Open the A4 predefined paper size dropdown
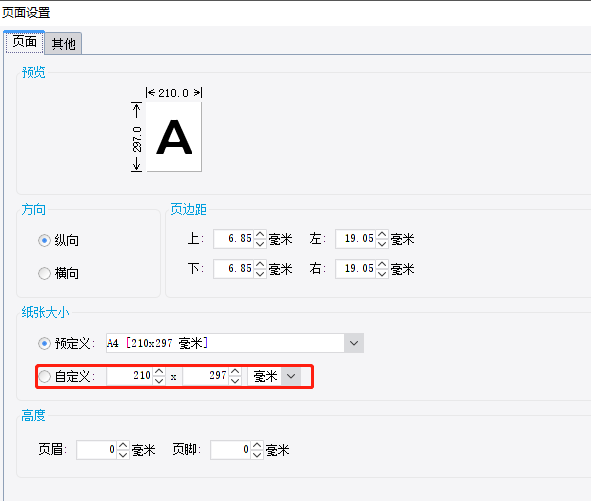 354,343
